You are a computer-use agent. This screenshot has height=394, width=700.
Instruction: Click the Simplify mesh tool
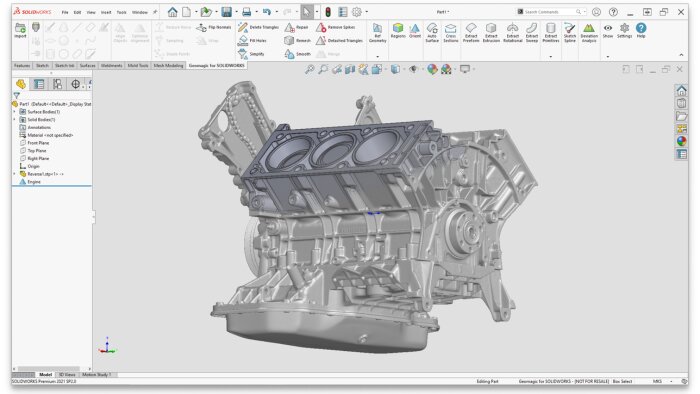[x=251, y=54]
